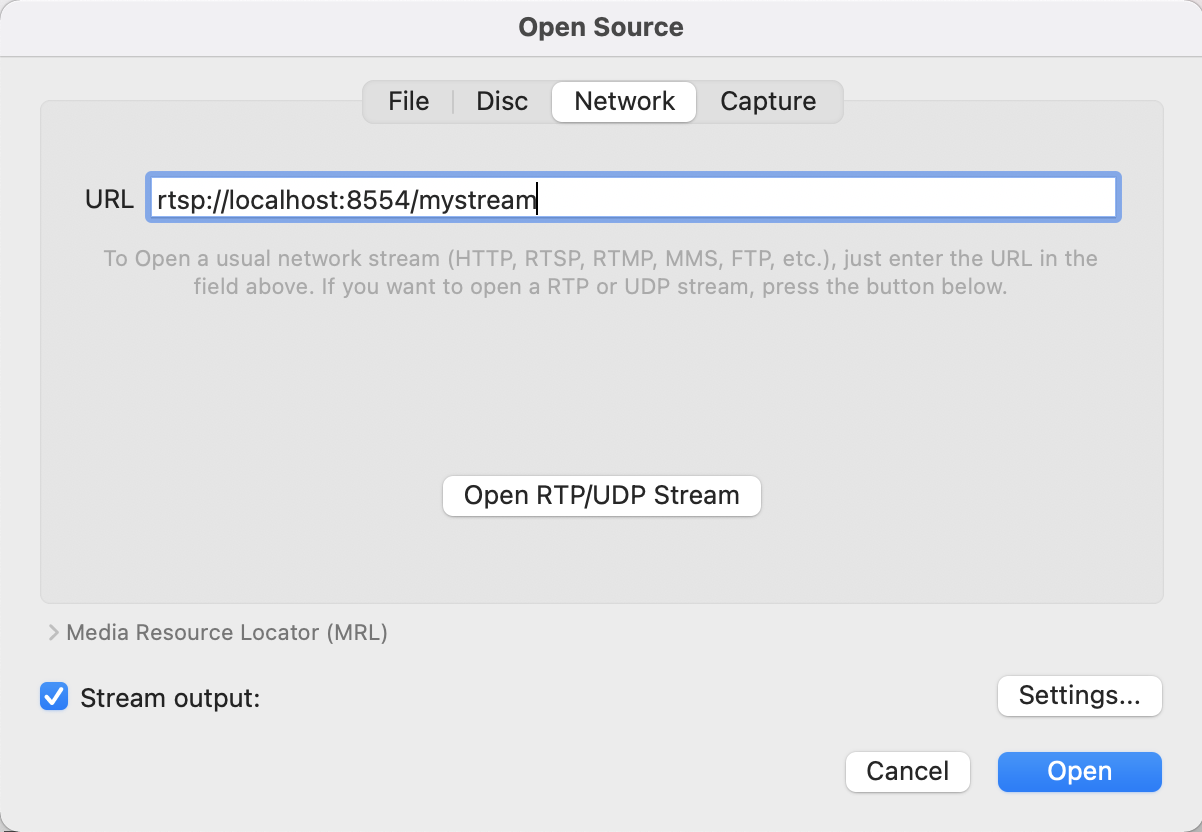Open the Disc tab
Viewport: 1202px width, 832px height.
[502, 102]
